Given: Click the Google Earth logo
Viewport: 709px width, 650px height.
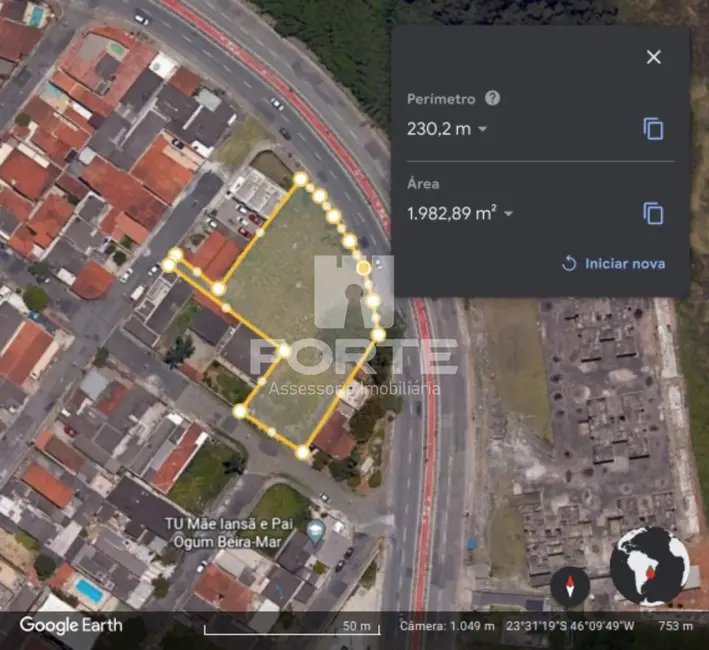Looking at the screenshot, I should pyautogui.click(x=71, y=625).
